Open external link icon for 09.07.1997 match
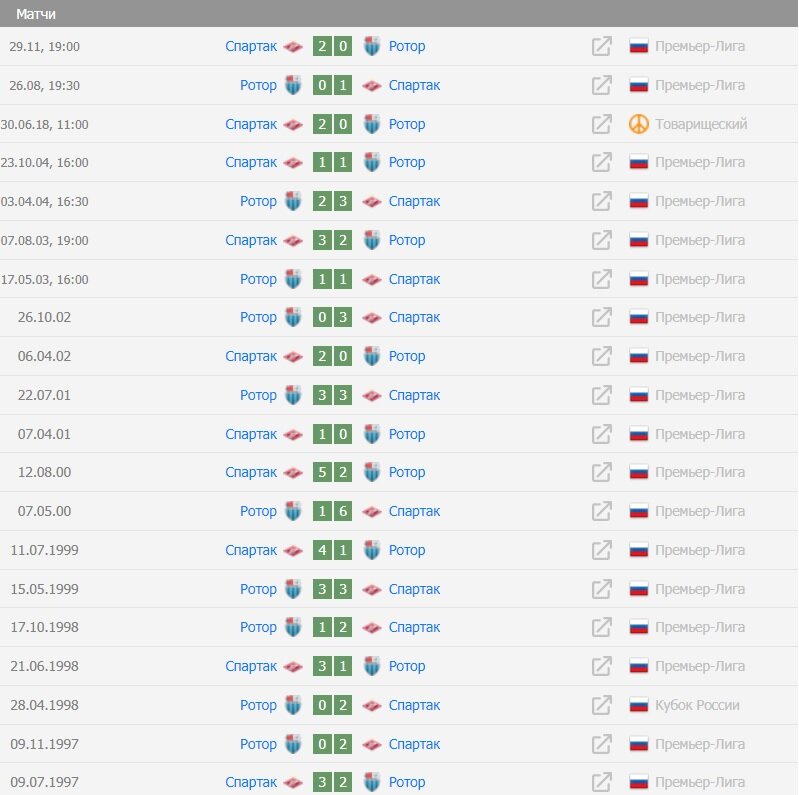The width and height of the screenshot is (799, 795). 601,782
